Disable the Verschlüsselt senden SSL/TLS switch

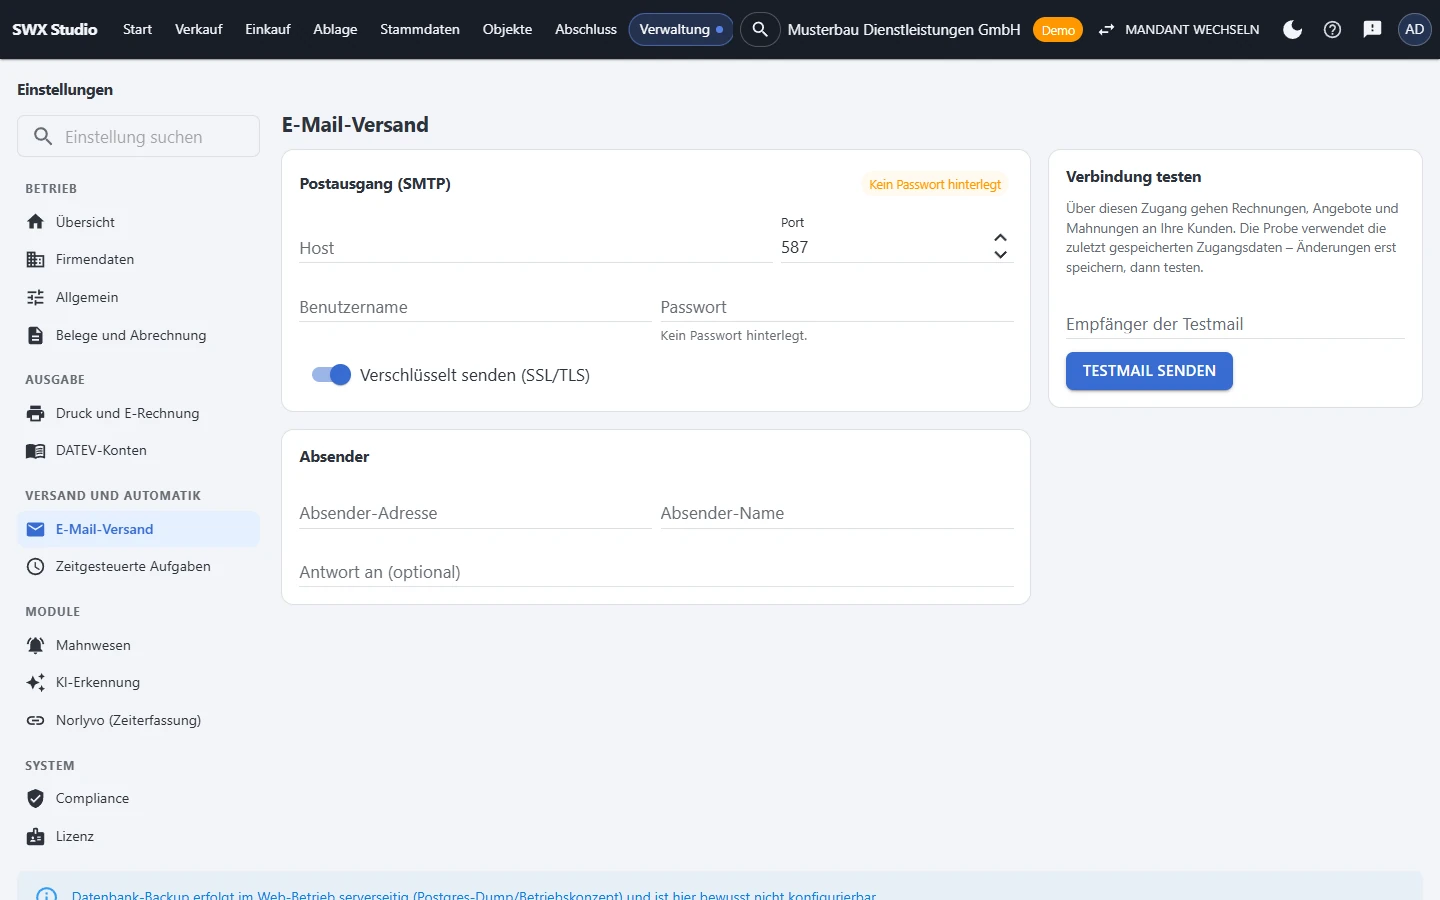[x=331, y=375]
